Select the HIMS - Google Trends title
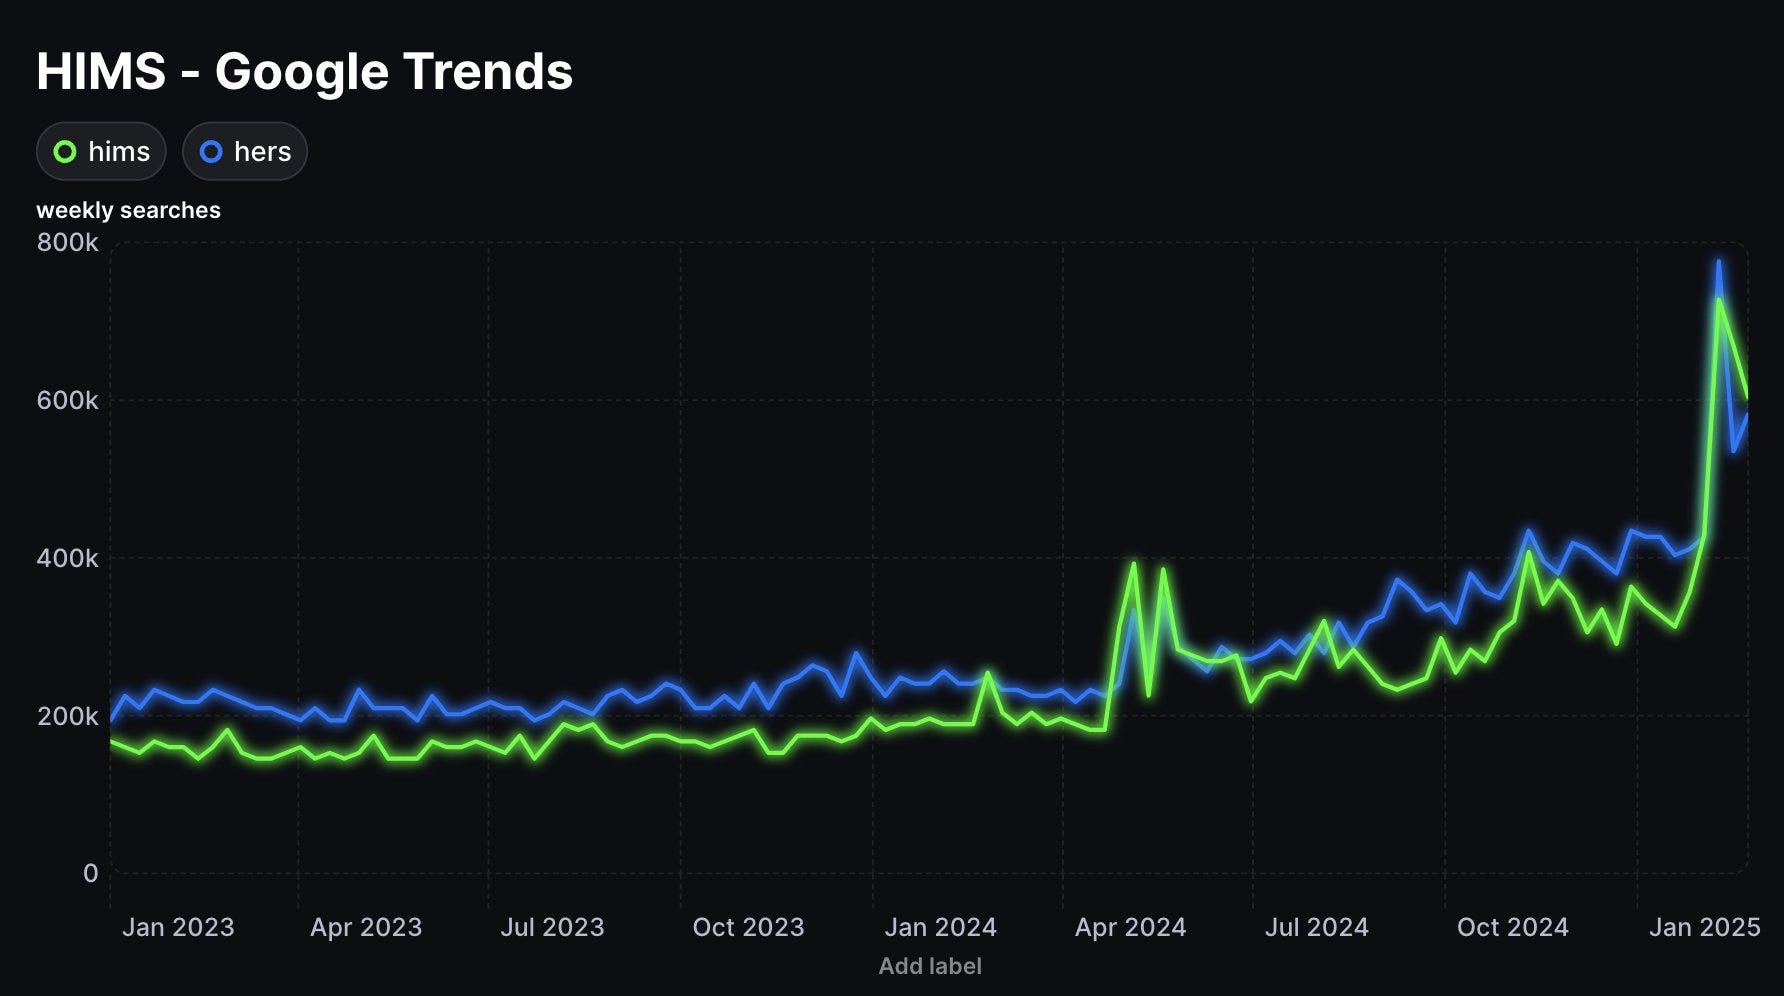The image size is (1784, 996). tap(305, 72)
